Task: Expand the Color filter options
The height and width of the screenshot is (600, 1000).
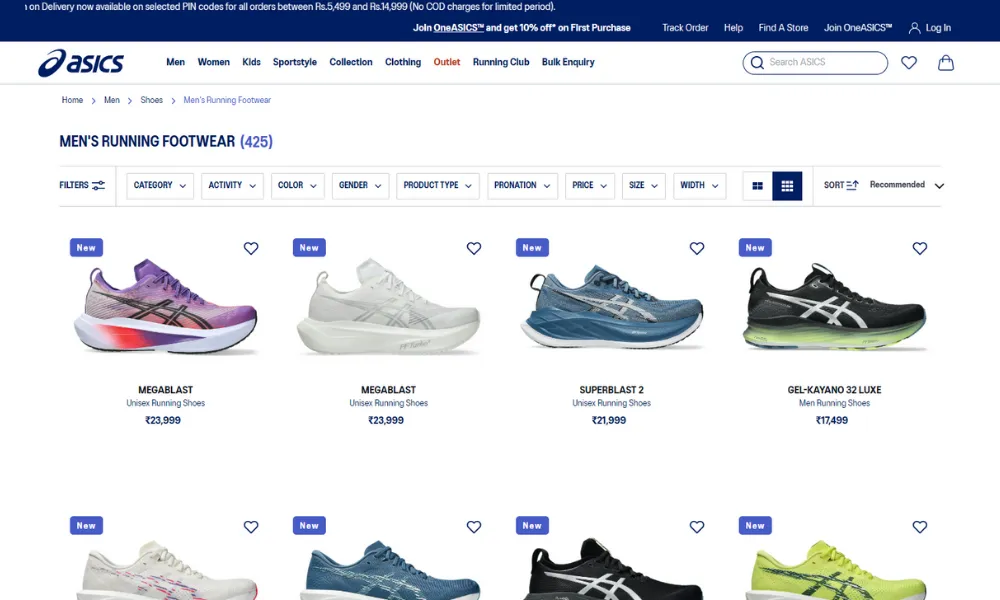Action: 297,186
